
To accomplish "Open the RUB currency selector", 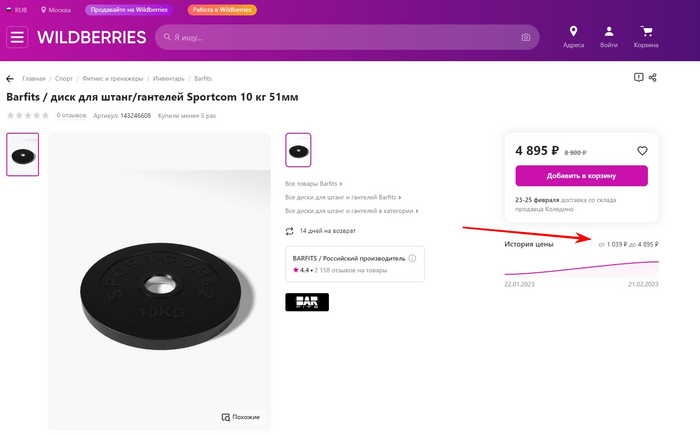I will [18, 9].
